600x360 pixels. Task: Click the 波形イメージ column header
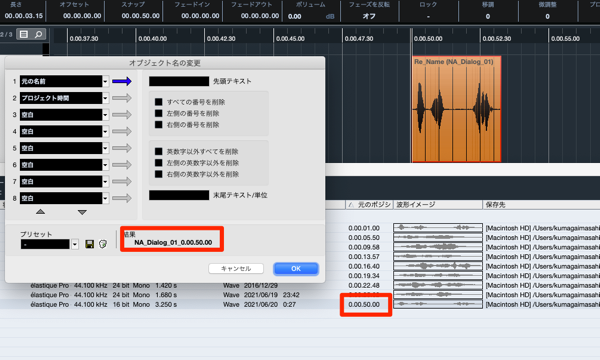[438, 205]
